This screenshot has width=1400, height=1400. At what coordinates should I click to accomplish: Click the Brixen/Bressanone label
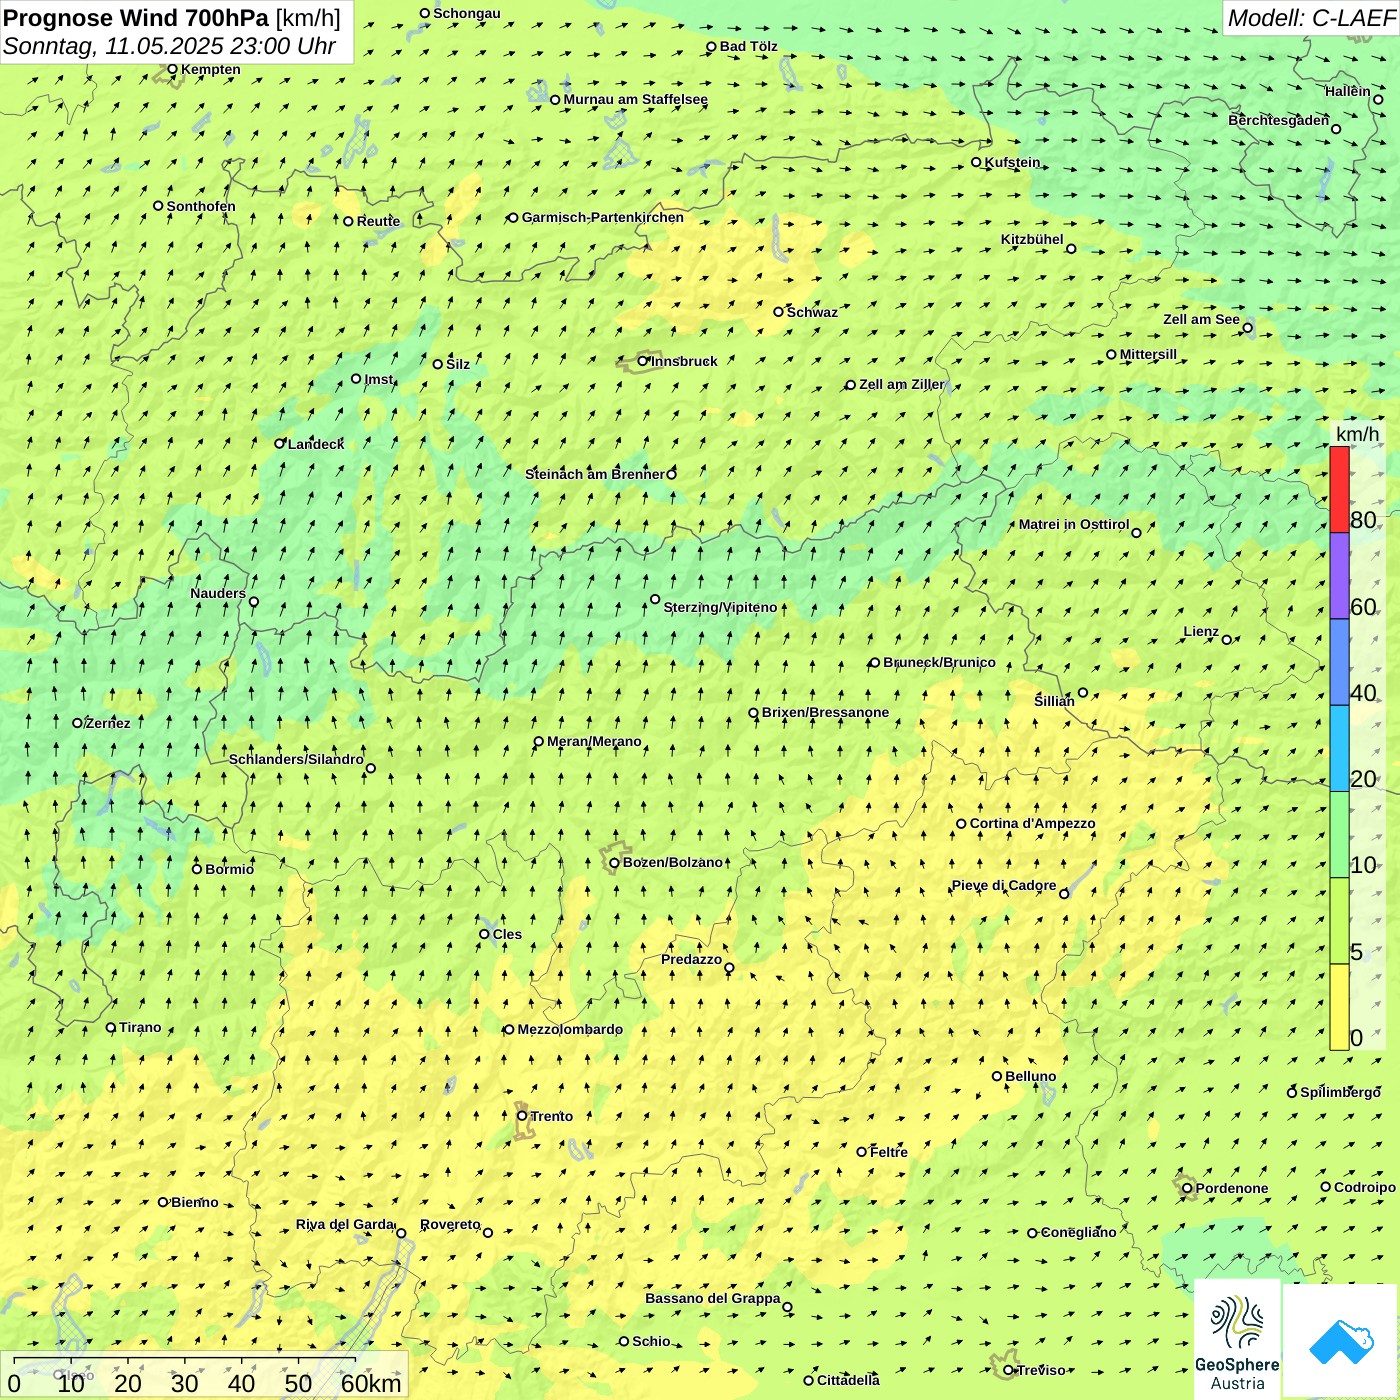tap(825, 712)
